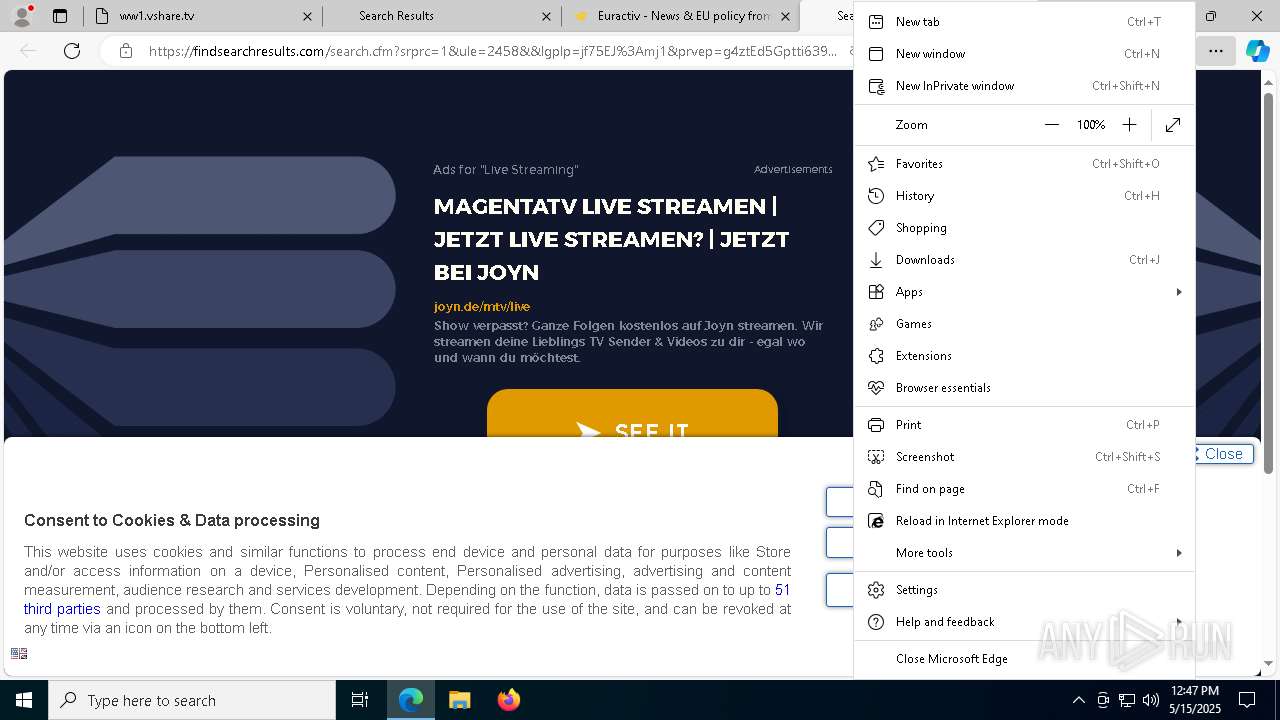This screenshot has height=720, width=1280.
Task: Close the Euractiv tab
Action: point(785,16)
